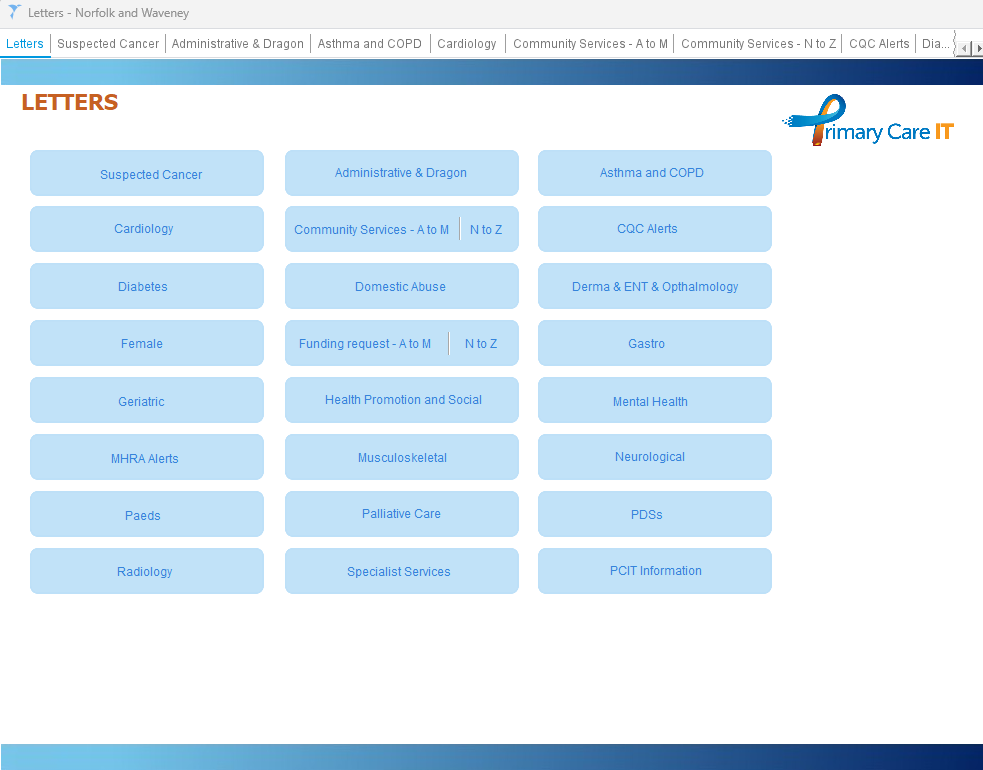Screen dimensions: 983x770
Task: Select the CQC Alerts tab
Action: [879, 44]
